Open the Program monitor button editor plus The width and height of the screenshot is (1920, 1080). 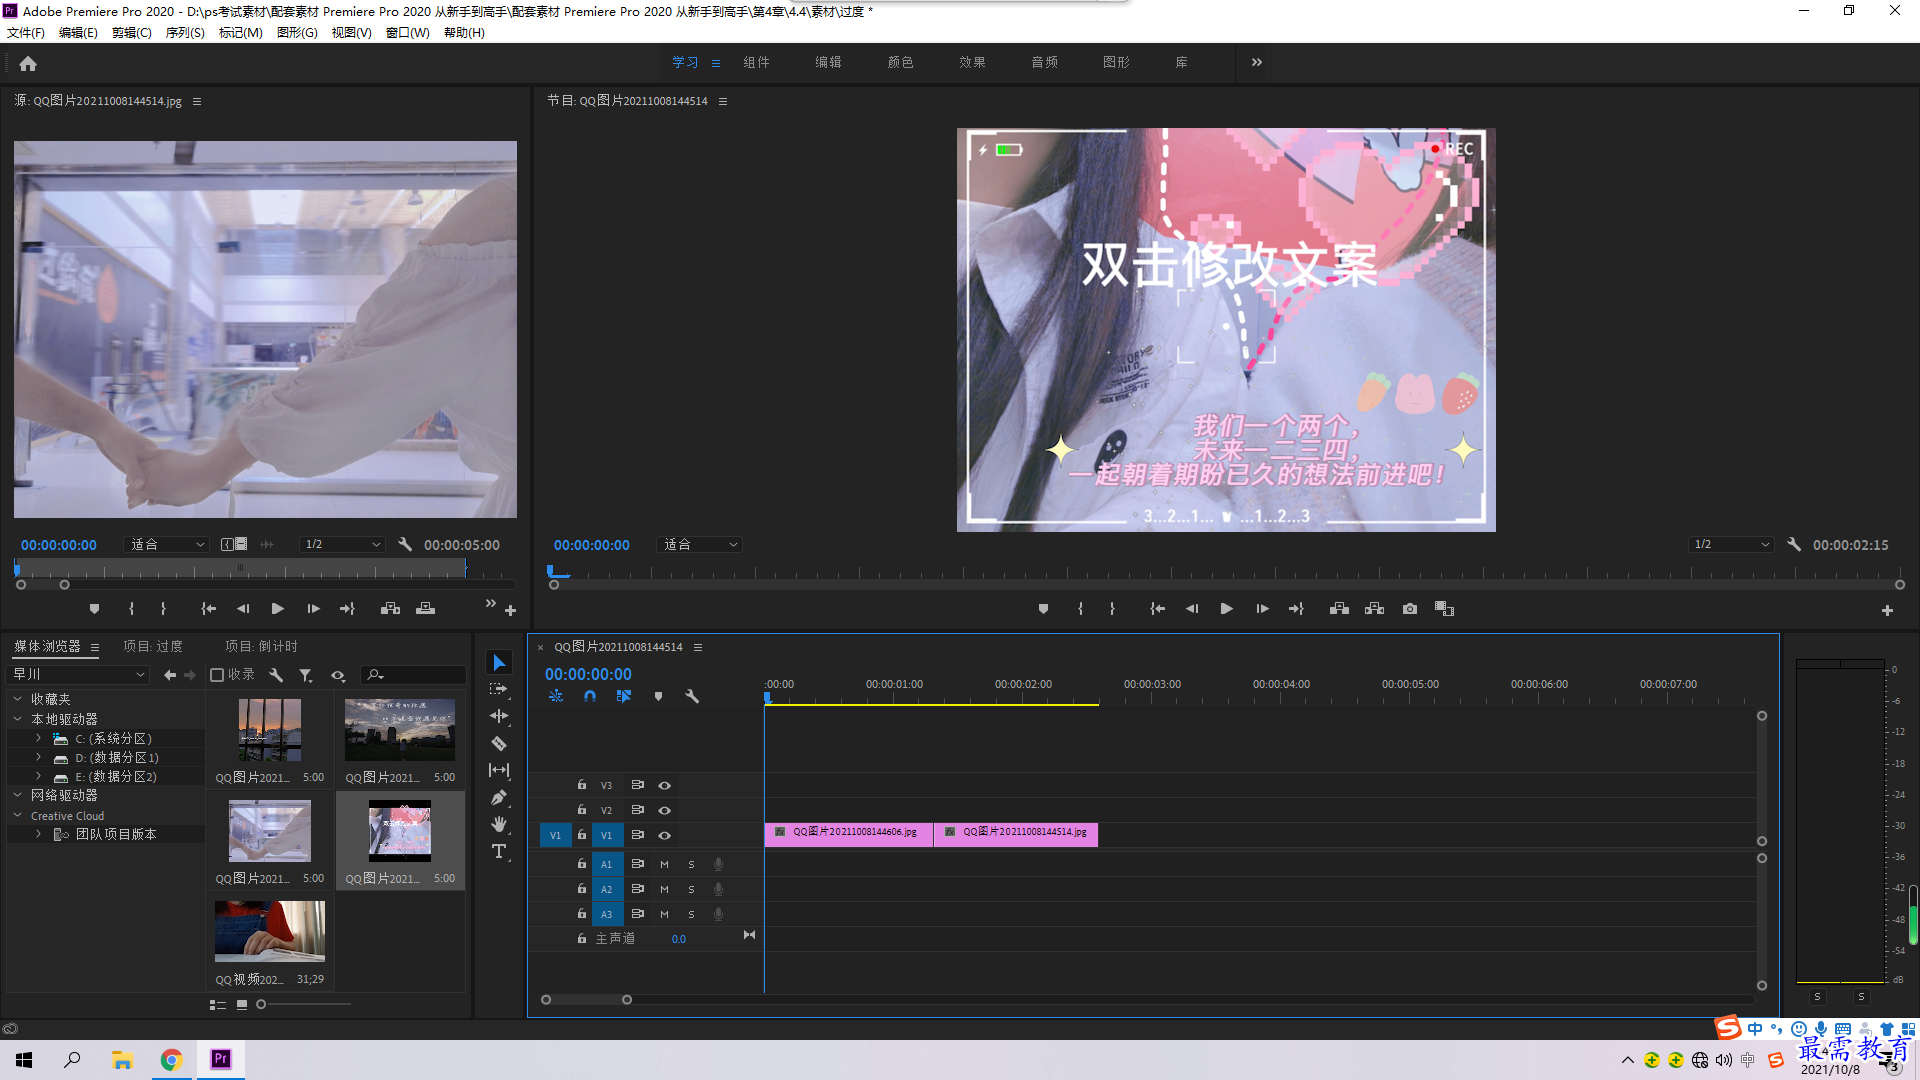click(1887, 610)
